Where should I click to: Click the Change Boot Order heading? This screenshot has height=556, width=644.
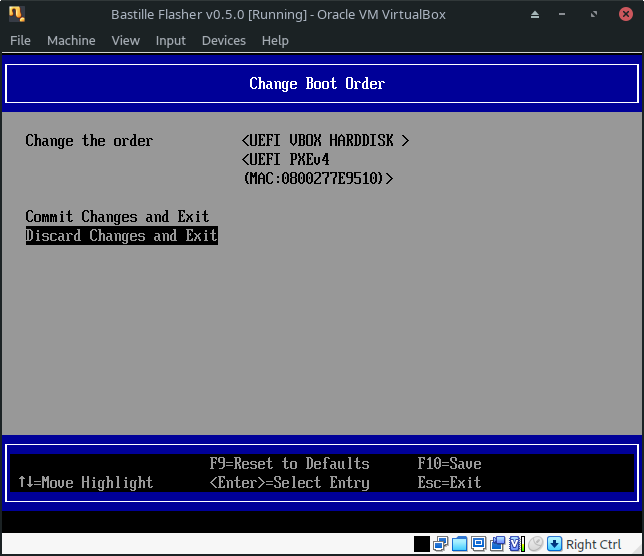317,84
